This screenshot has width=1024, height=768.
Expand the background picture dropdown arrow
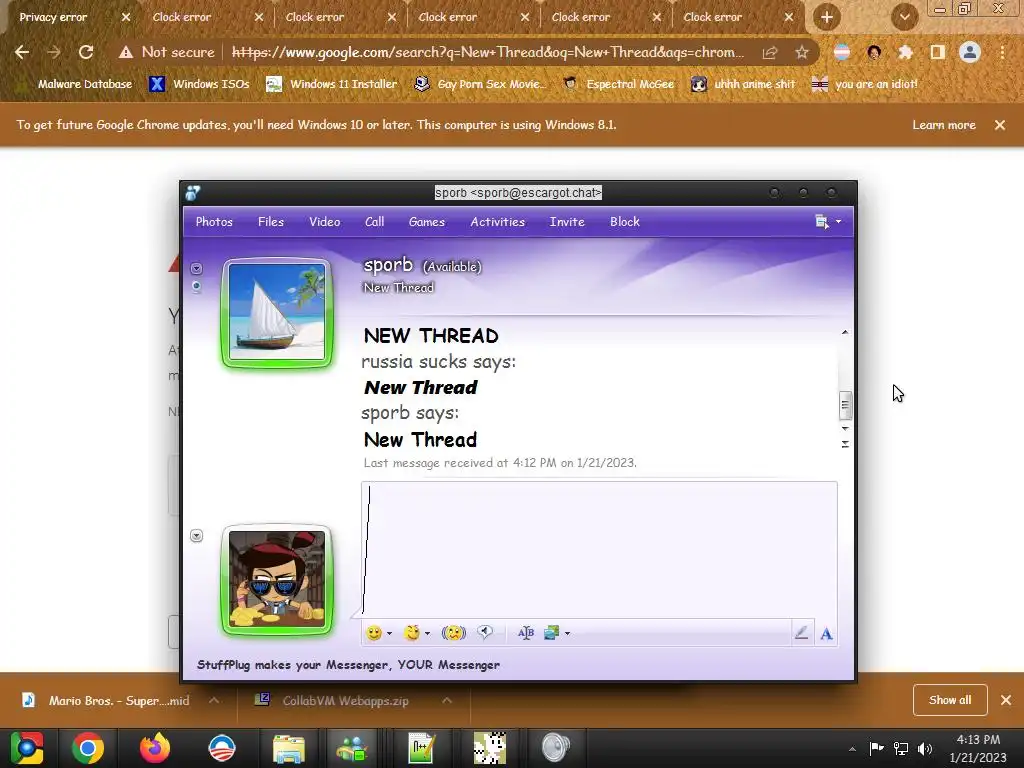pyautogui.click(x=567, y=633)
